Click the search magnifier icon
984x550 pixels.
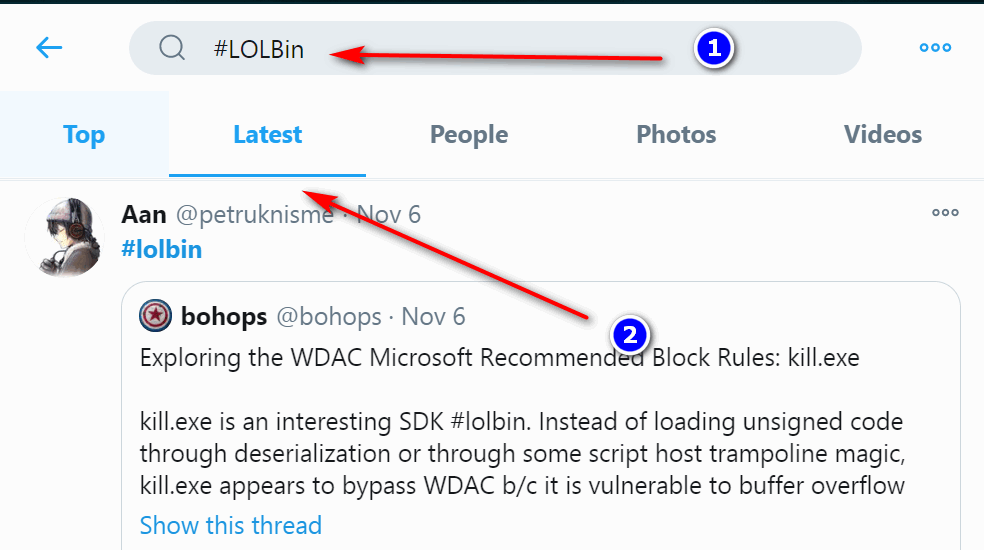(x=172, y=48)
